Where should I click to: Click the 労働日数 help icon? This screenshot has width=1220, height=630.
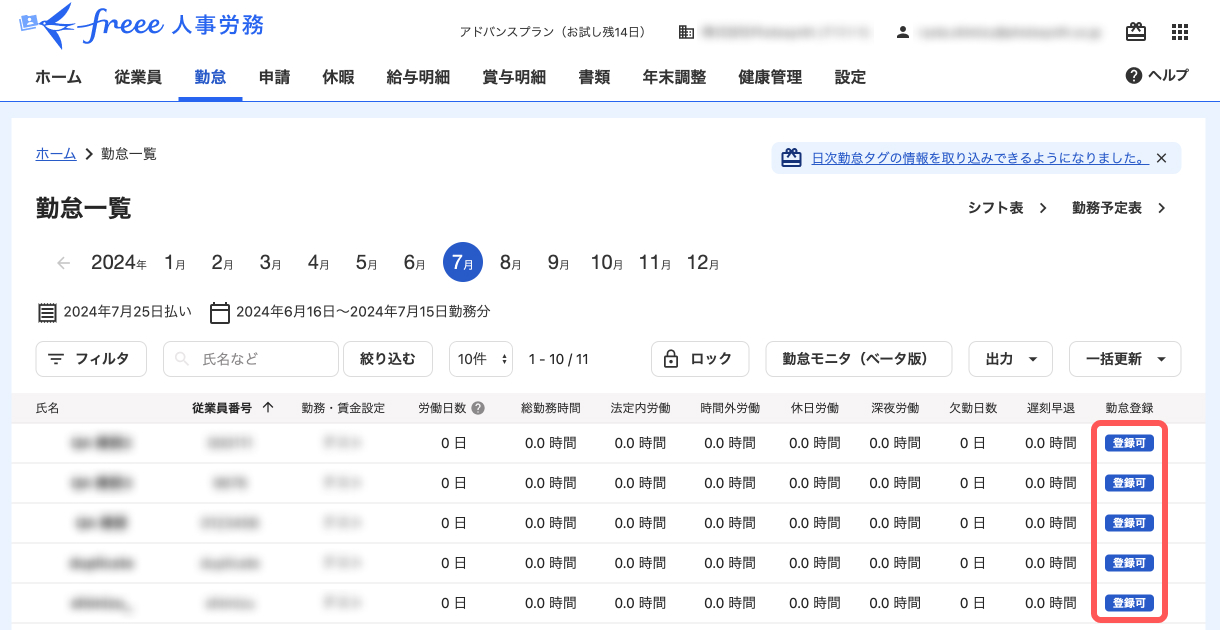pyautogui.click(x=478, y=408)
